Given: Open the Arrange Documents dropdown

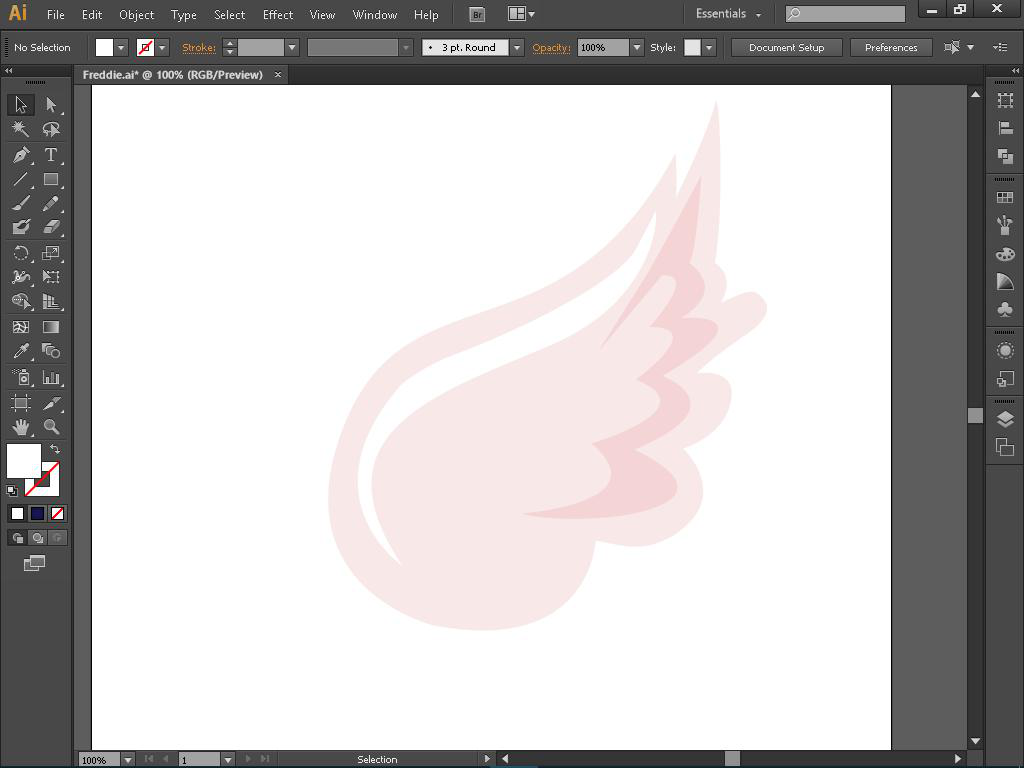Looking at the screenshot, I should coord(522,14).
